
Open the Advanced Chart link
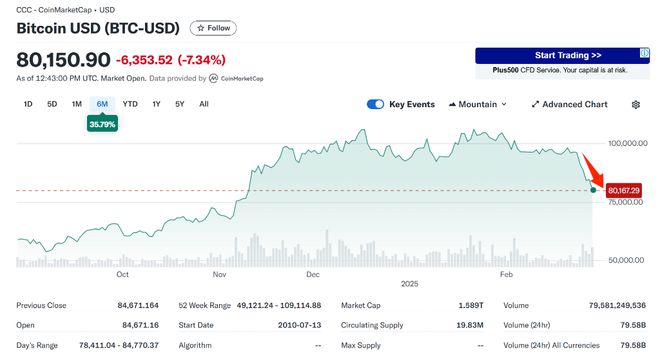coord(570,104)
